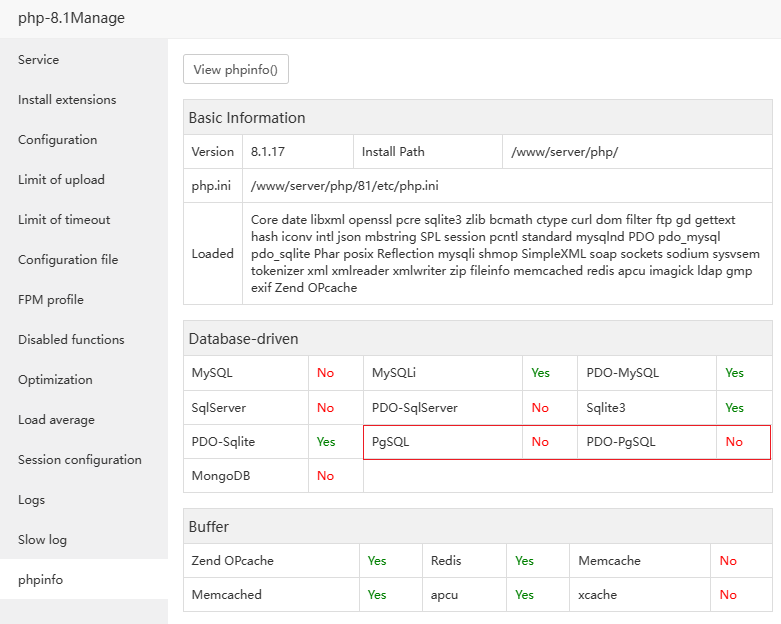Open the Logs section
Screen dimensions: 781x624
(32, 500)
